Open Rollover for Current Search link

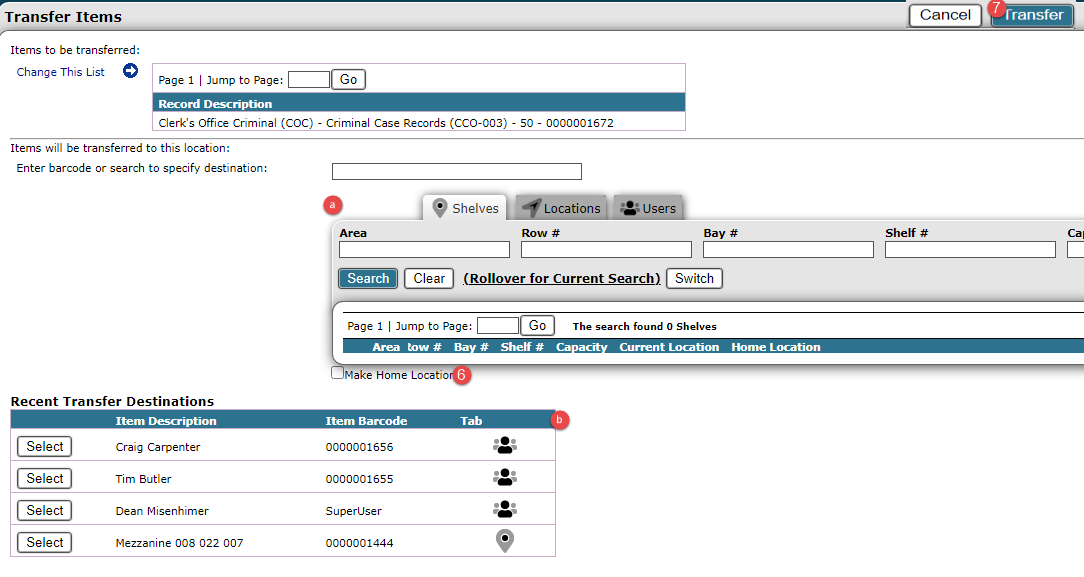pyautogui.click(x=561, y=279)
